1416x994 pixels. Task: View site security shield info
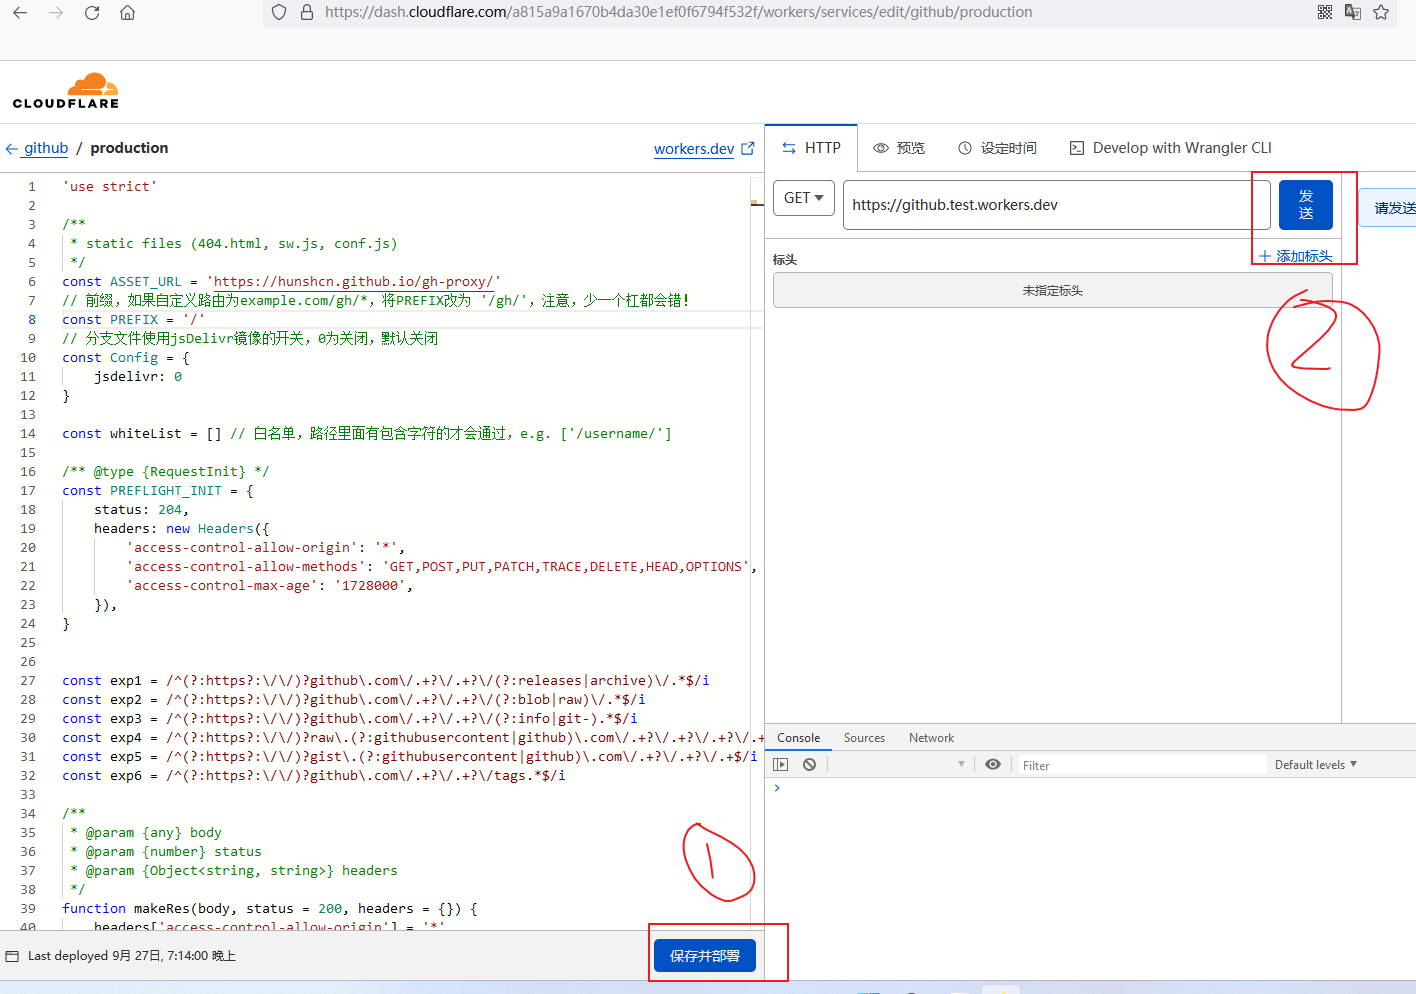pos(279,12)
